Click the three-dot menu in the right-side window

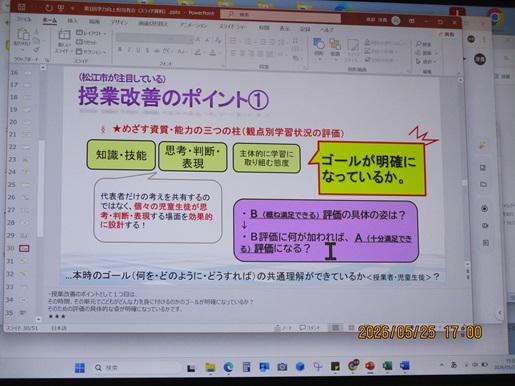(x=484, y=39)
